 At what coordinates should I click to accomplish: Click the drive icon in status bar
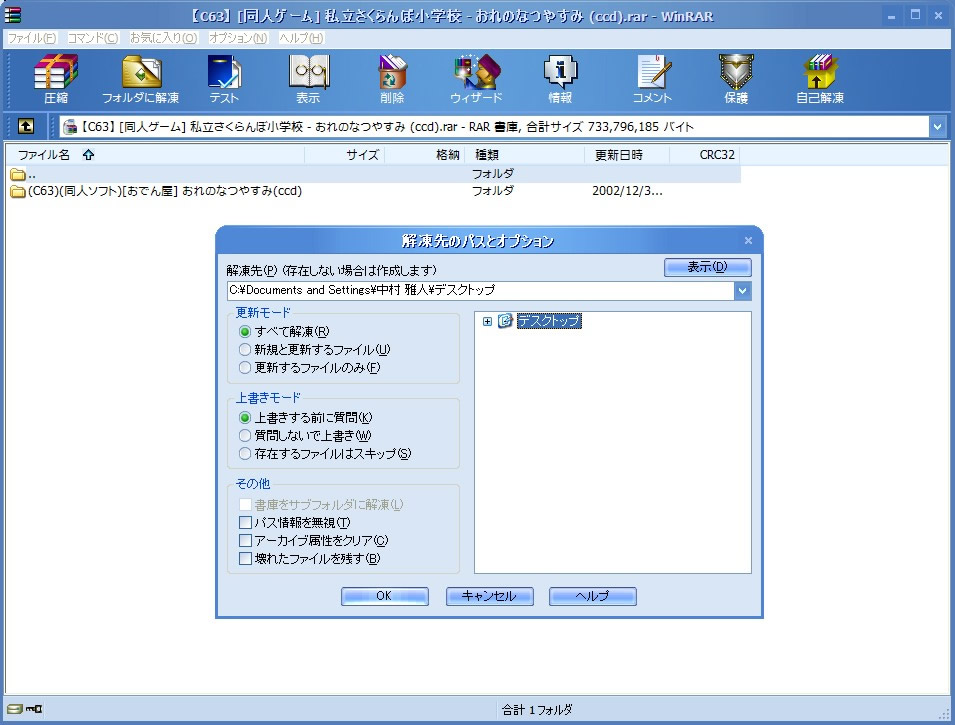pos(15,709)
